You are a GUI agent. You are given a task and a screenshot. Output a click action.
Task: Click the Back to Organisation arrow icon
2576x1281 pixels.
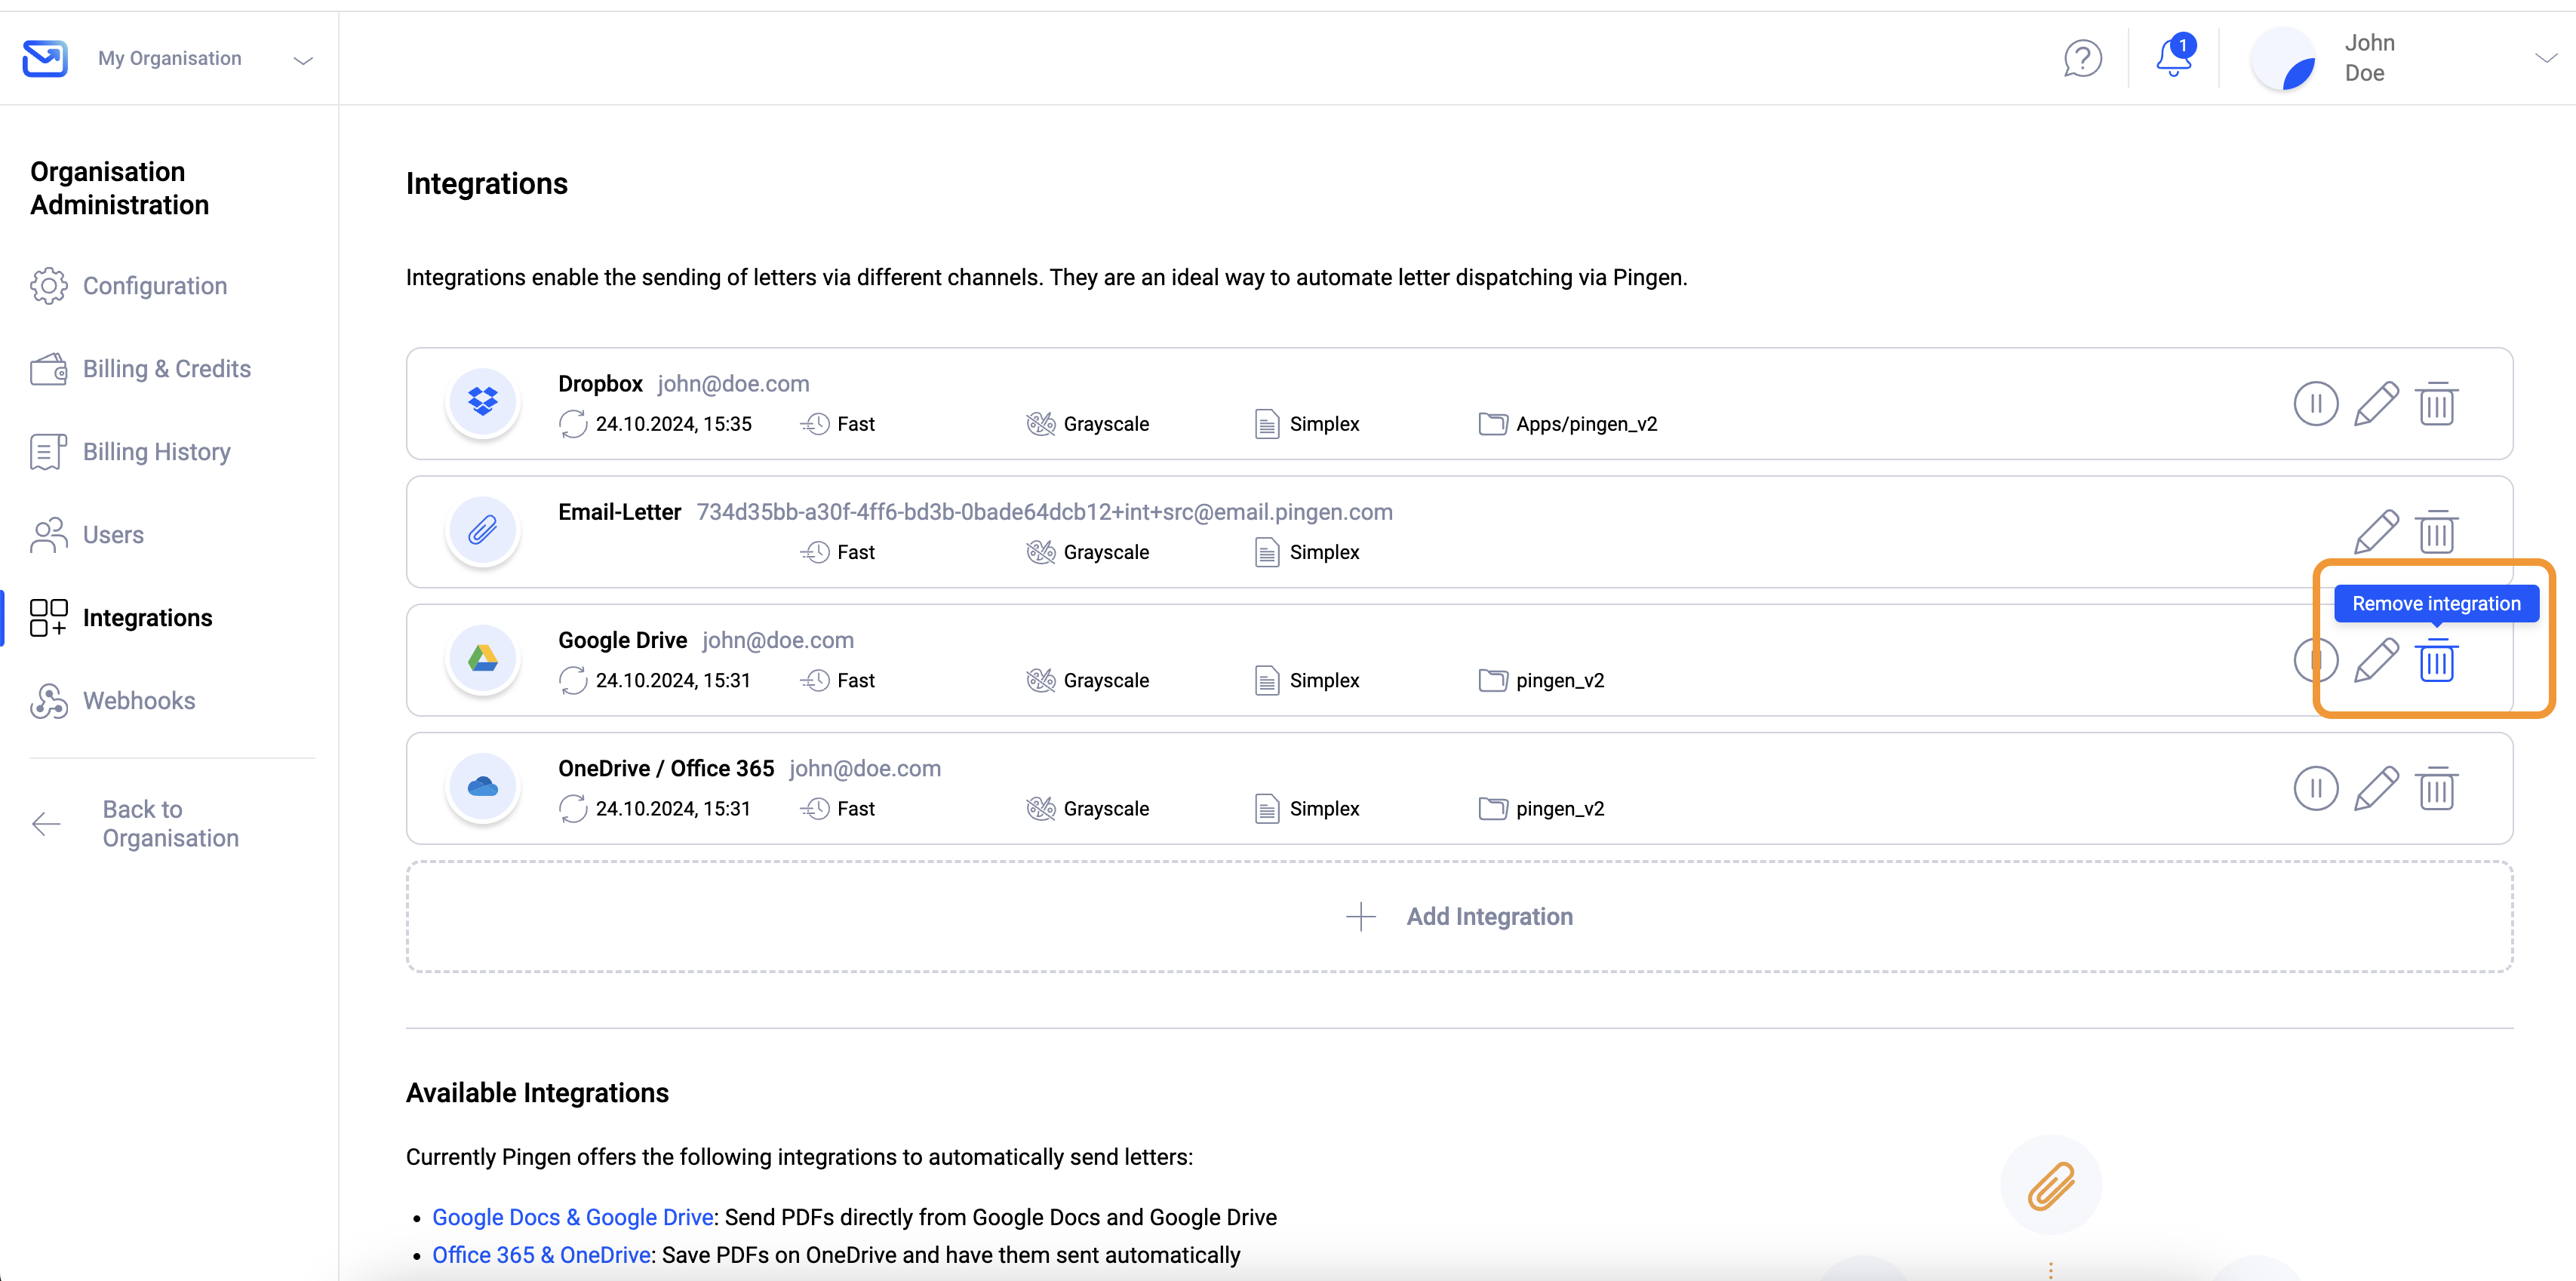coord(46,824)
